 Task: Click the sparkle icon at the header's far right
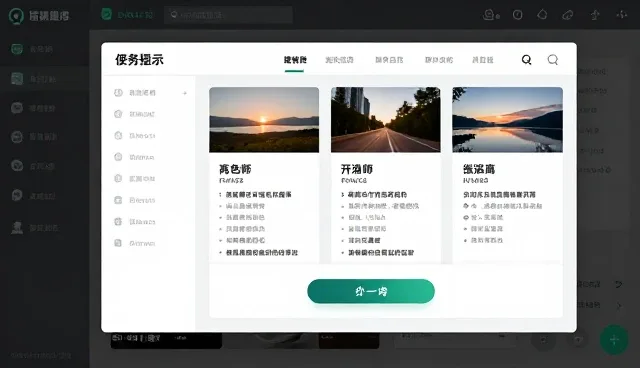coord(622,15)
